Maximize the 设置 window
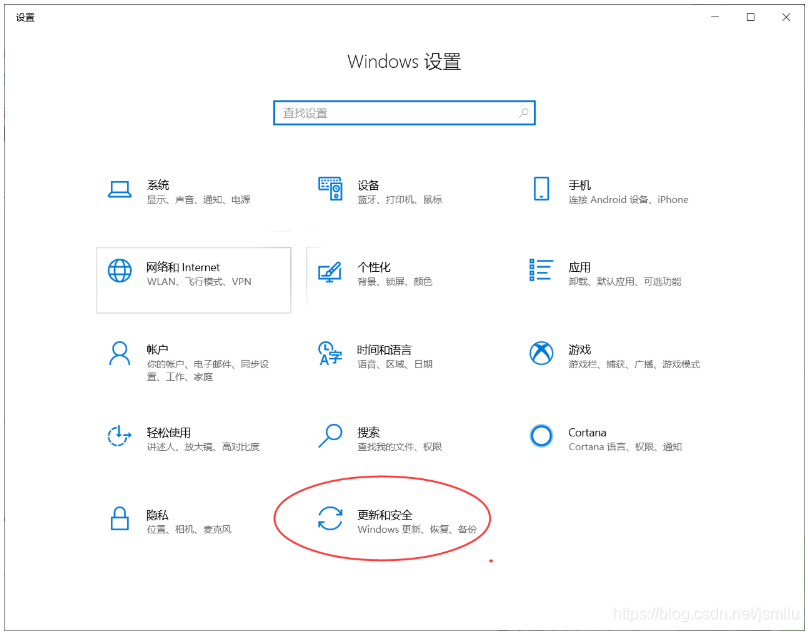This screenshot has width=808, height=632. tap(751, 17)
